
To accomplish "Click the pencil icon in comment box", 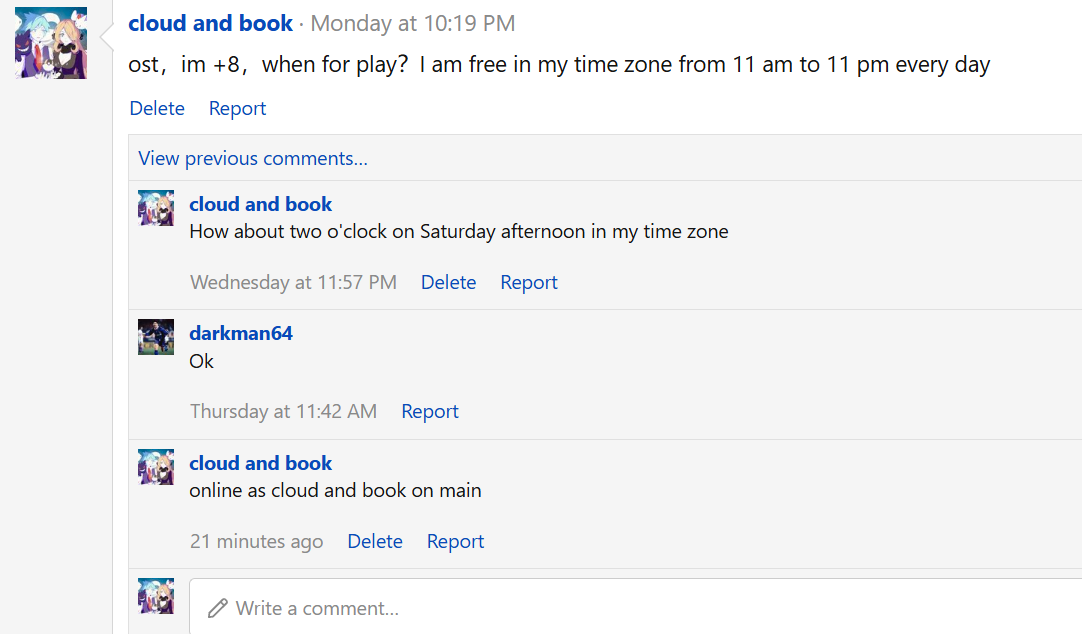I will click(217, 608).
